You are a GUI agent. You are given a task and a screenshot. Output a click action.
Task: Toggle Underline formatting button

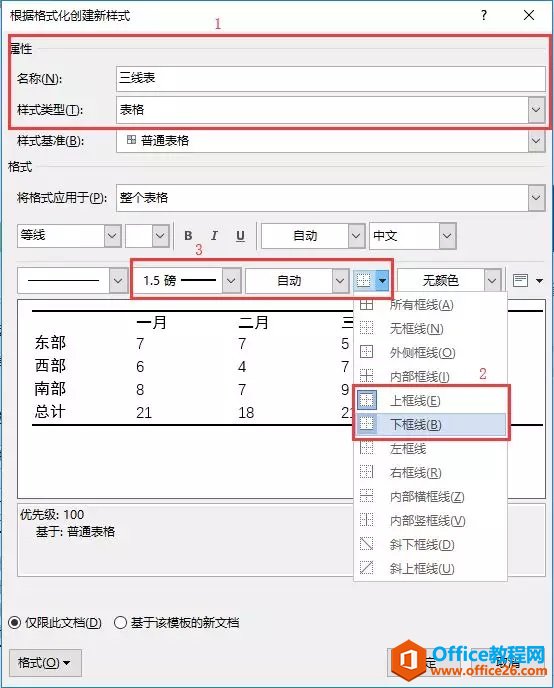[x=240, y=236]
